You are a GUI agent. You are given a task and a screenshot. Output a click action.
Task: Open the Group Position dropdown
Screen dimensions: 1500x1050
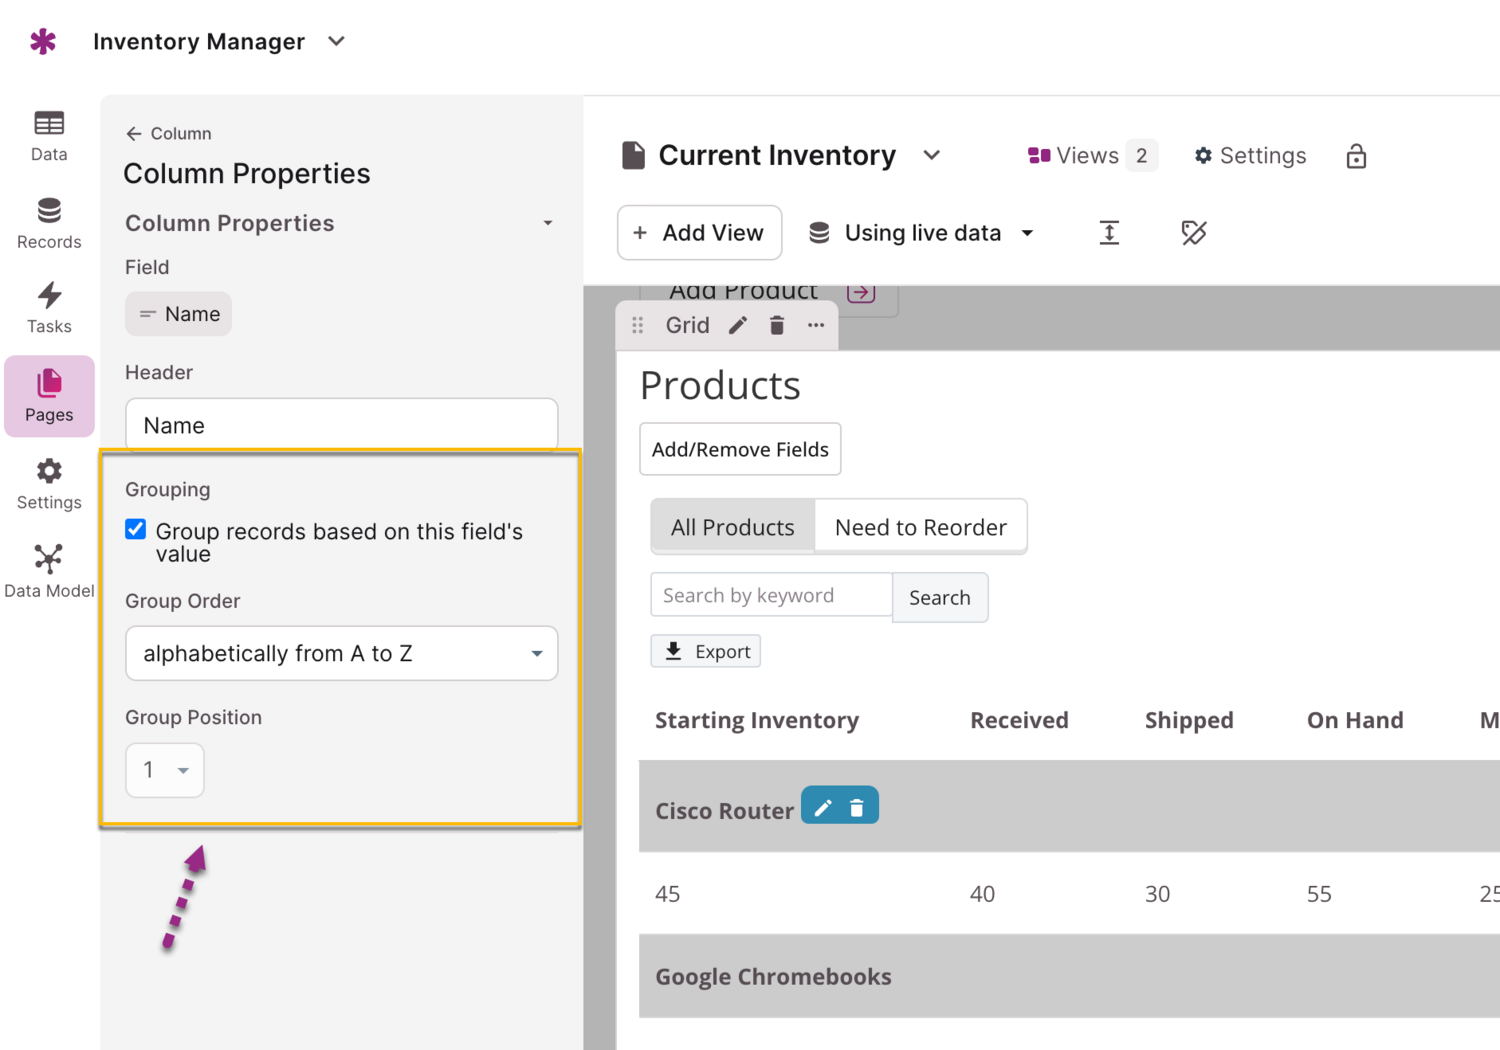point(165,770)
